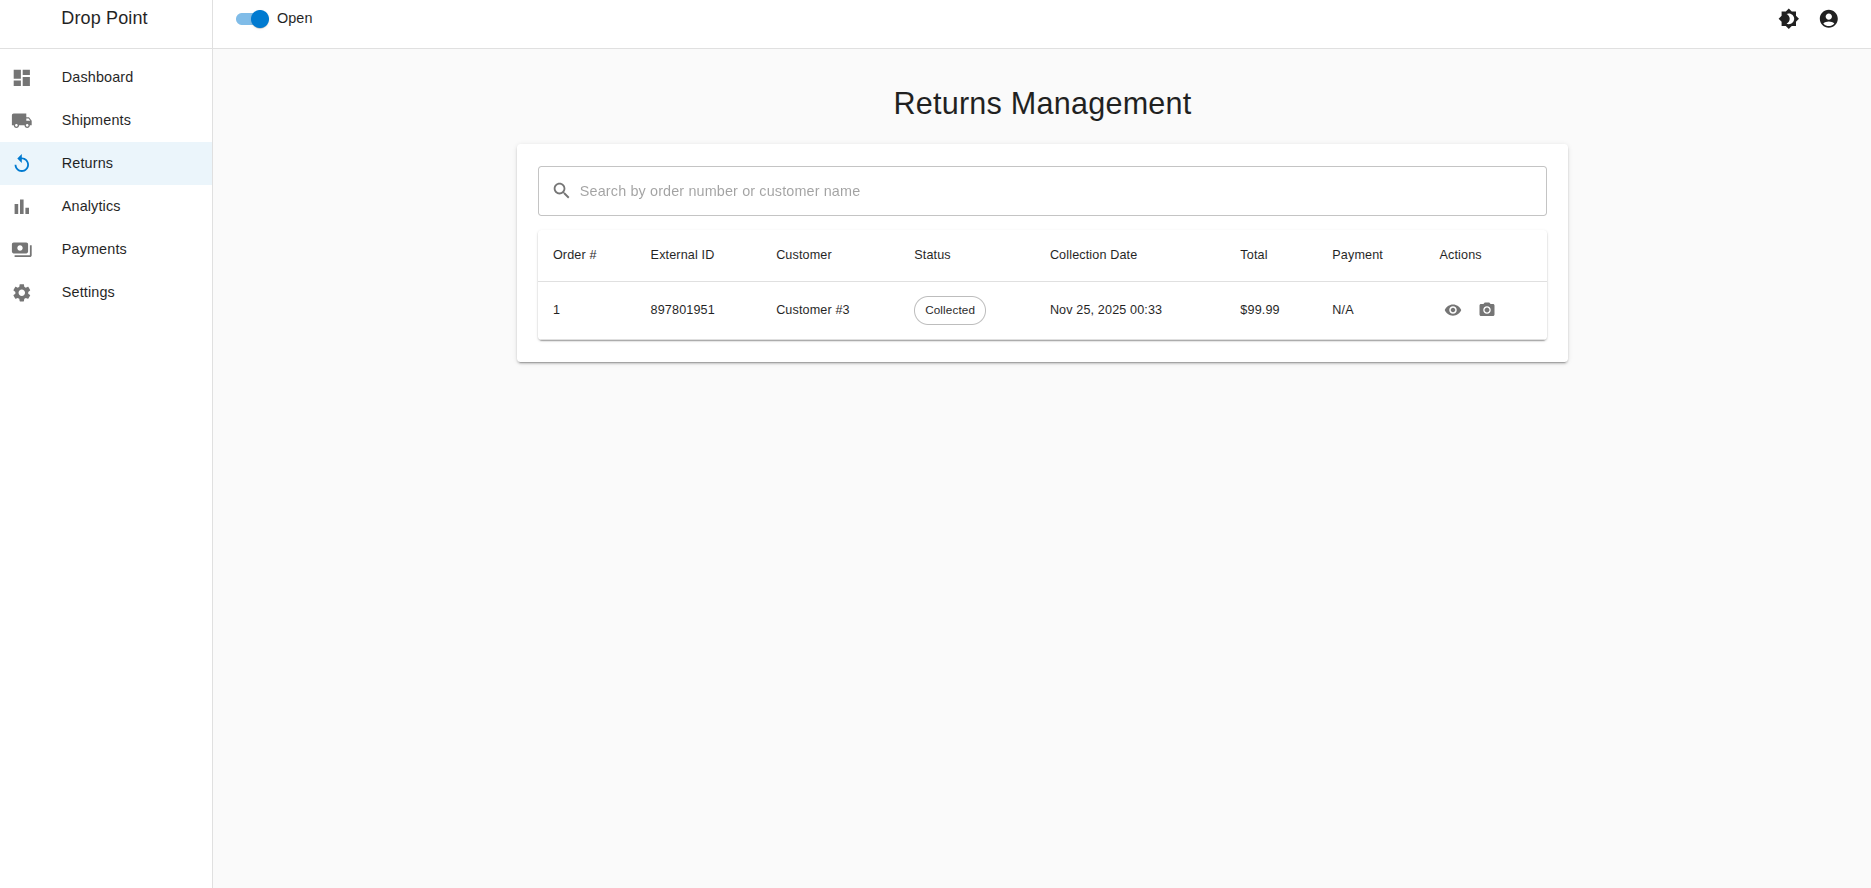The height and width of the screenshot is (888, 1871).
Task: Open the user account profile icon
Action: pos(1828,19)
